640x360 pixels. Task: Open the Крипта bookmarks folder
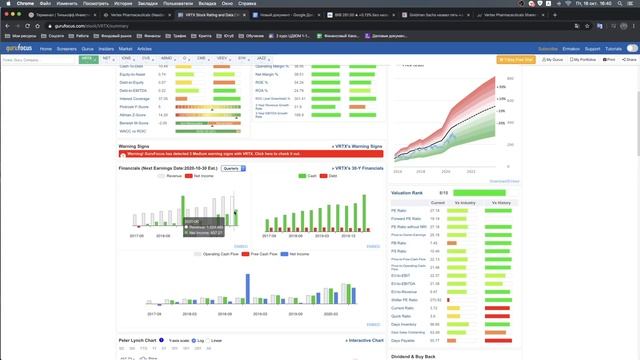click(x=201, y=36)
